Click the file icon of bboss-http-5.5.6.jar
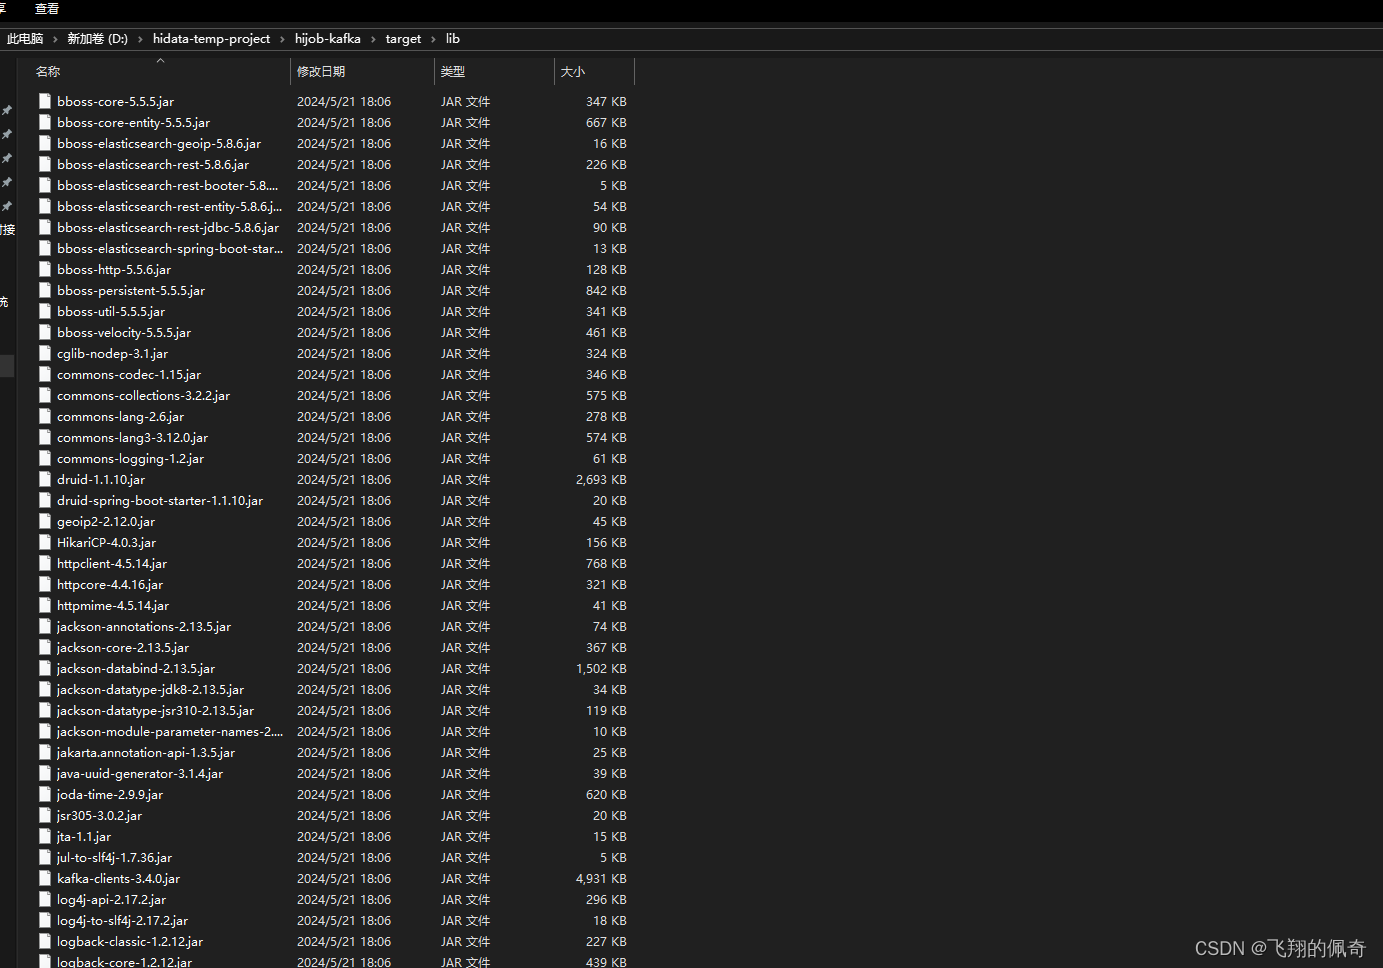This screenshot has height=968, width=1383. click(45, 269)
